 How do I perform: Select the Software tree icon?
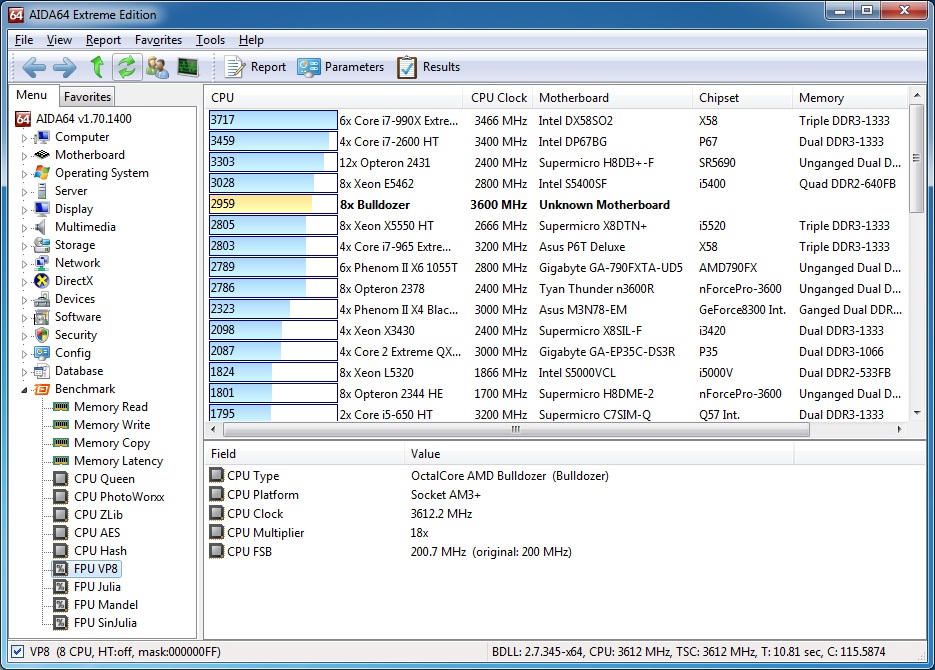click(42, 317)
